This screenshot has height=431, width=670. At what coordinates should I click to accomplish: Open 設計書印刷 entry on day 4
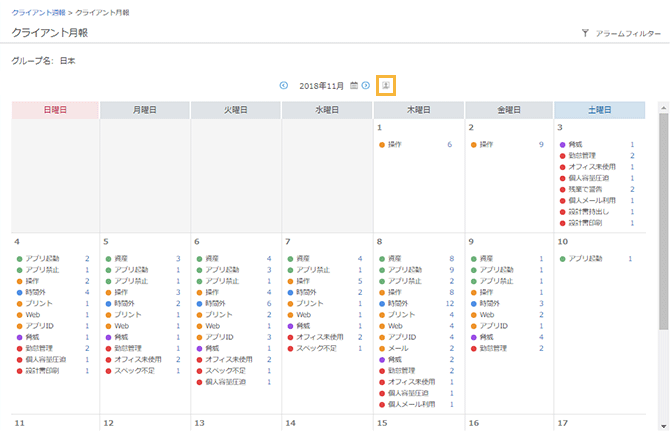[x=45, y=370]
